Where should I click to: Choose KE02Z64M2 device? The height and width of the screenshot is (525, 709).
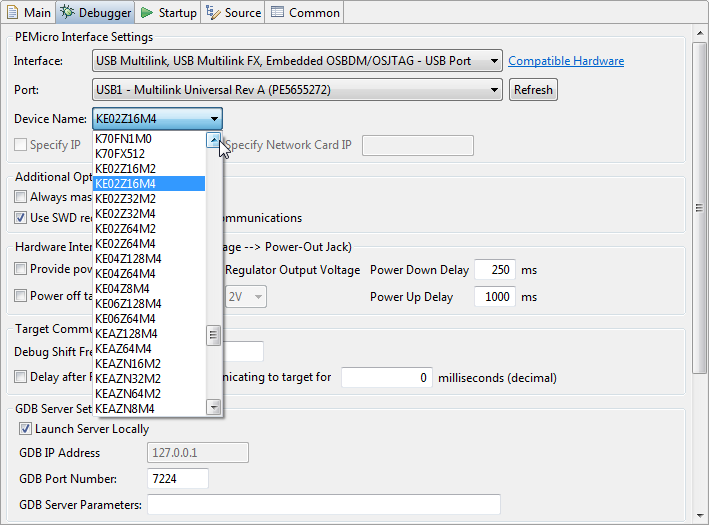click(x=149, y=228)
